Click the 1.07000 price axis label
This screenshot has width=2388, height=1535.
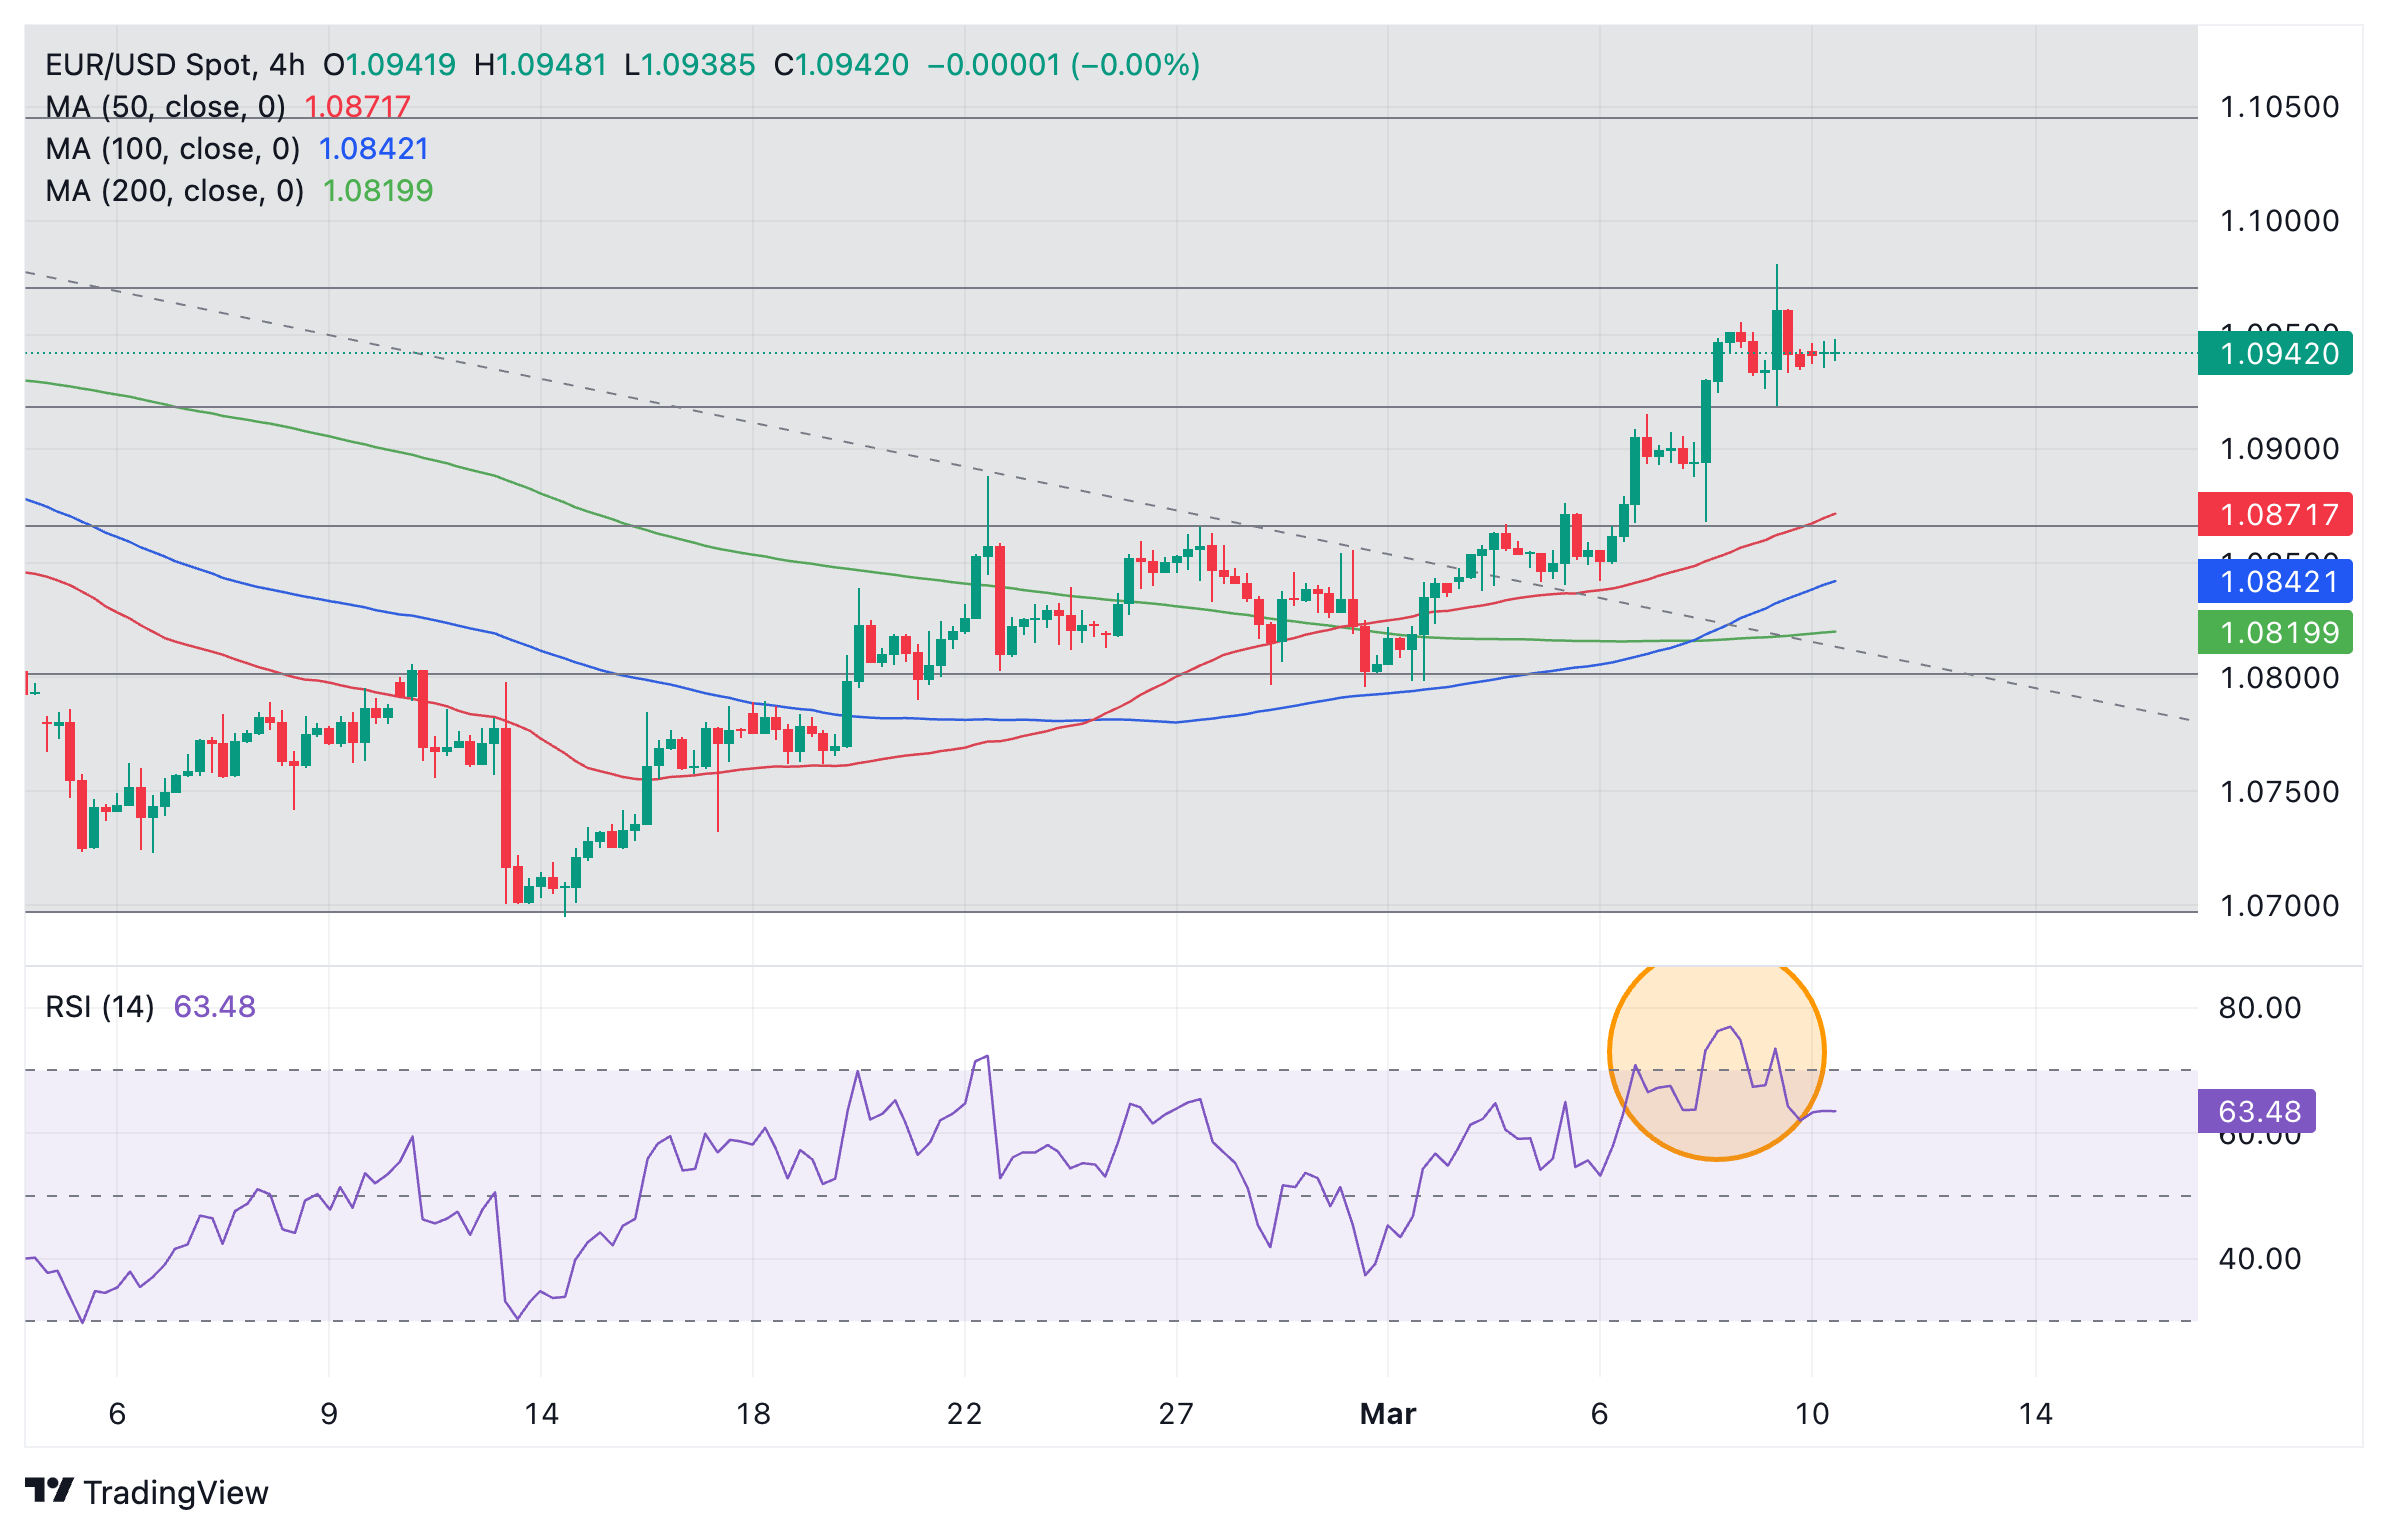pyautogui.click(x=2278, y=906)
